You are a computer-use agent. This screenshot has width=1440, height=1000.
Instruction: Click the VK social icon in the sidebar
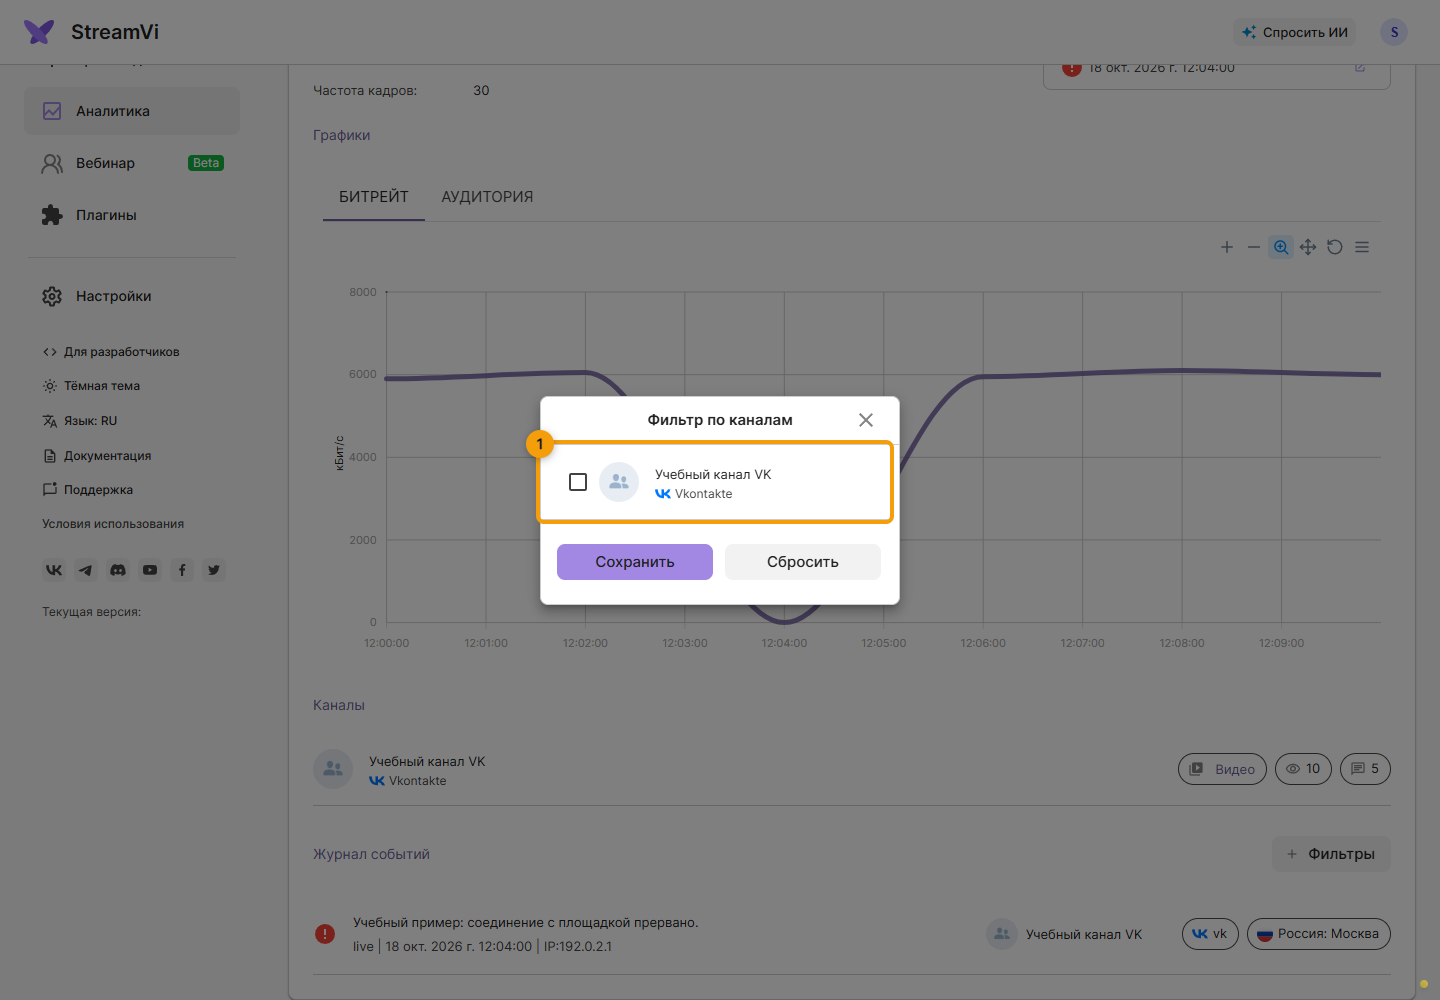(x=54, y=570)
